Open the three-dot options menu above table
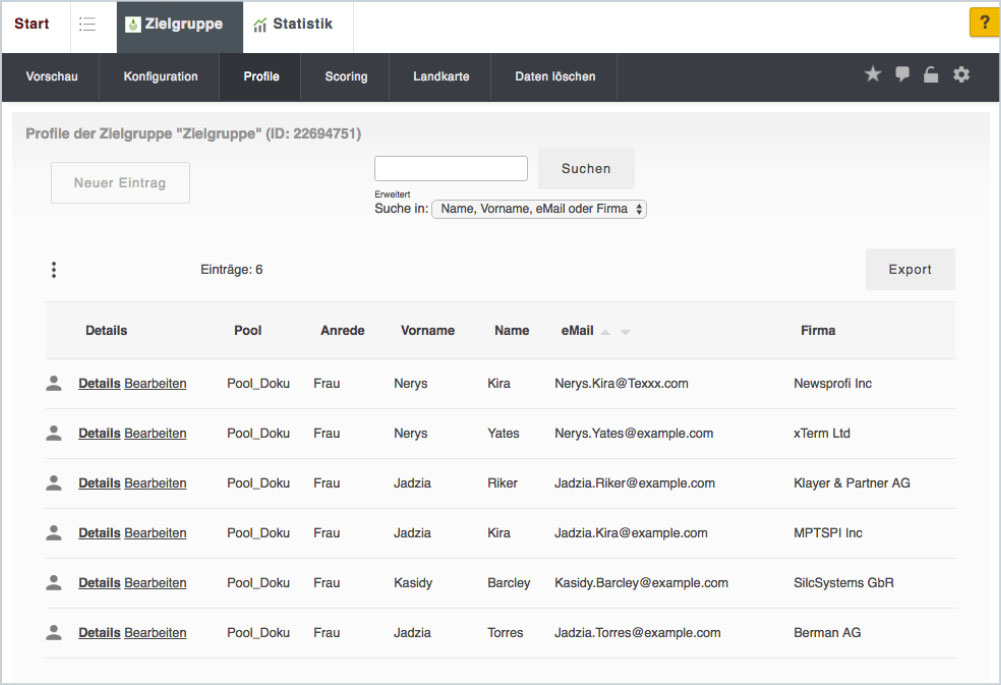The image size is (1001, 685). click(54, 269)
